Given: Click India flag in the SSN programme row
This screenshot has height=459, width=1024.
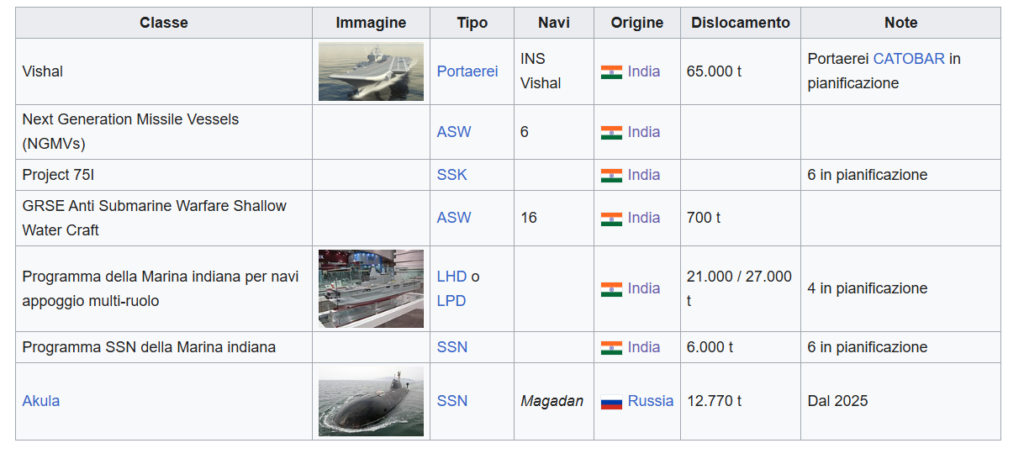Looking at the screenshot, I should [x=611, y=347].
